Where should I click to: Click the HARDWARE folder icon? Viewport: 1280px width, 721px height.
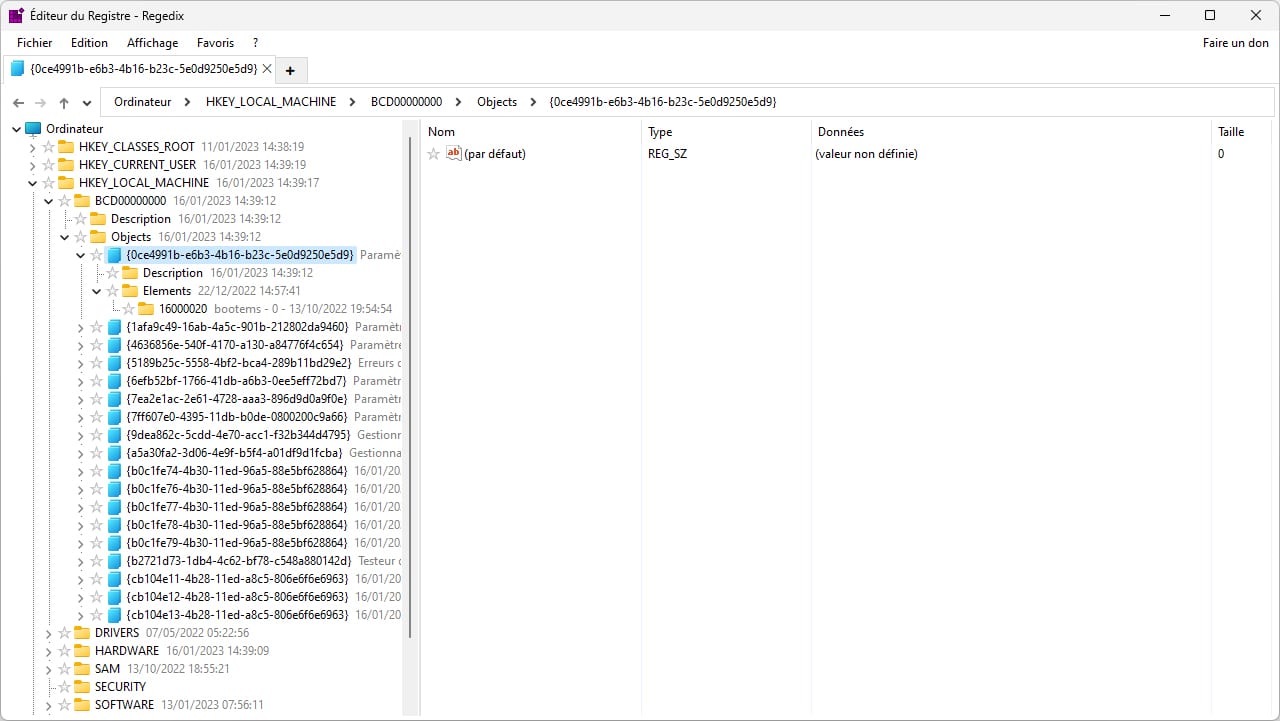(82, 651)
